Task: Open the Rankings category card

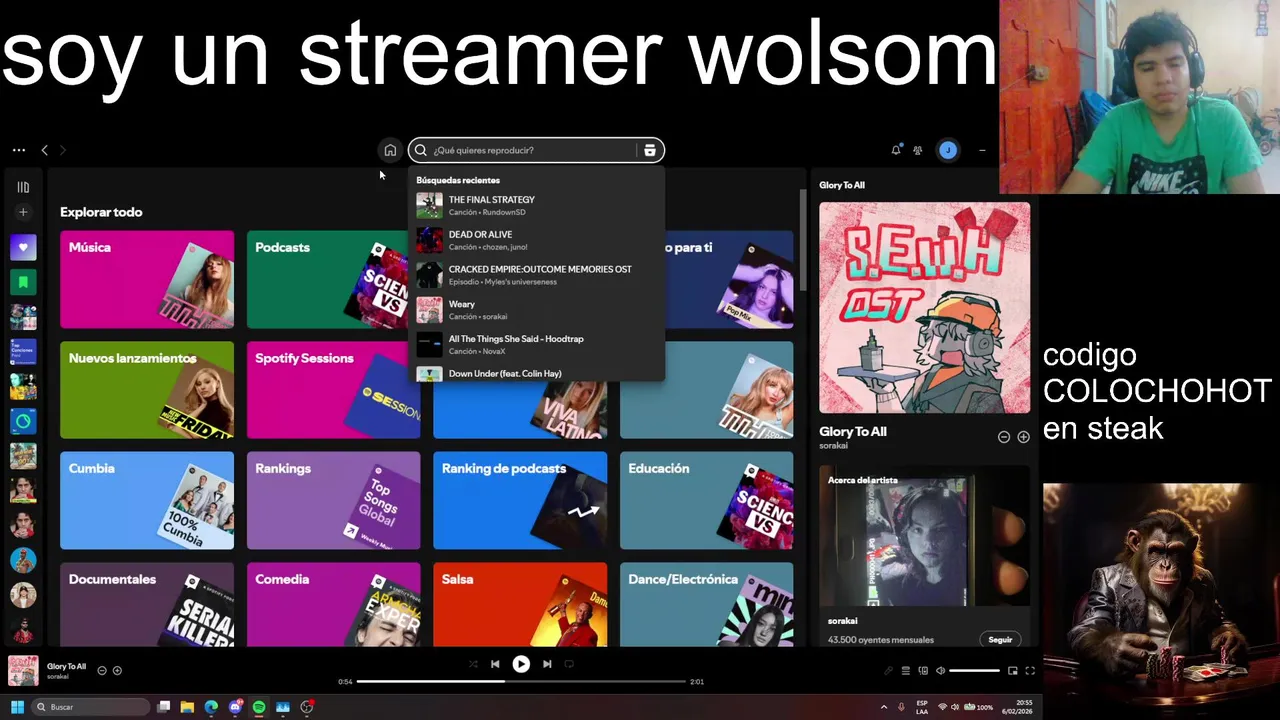Action: [334, 500]
